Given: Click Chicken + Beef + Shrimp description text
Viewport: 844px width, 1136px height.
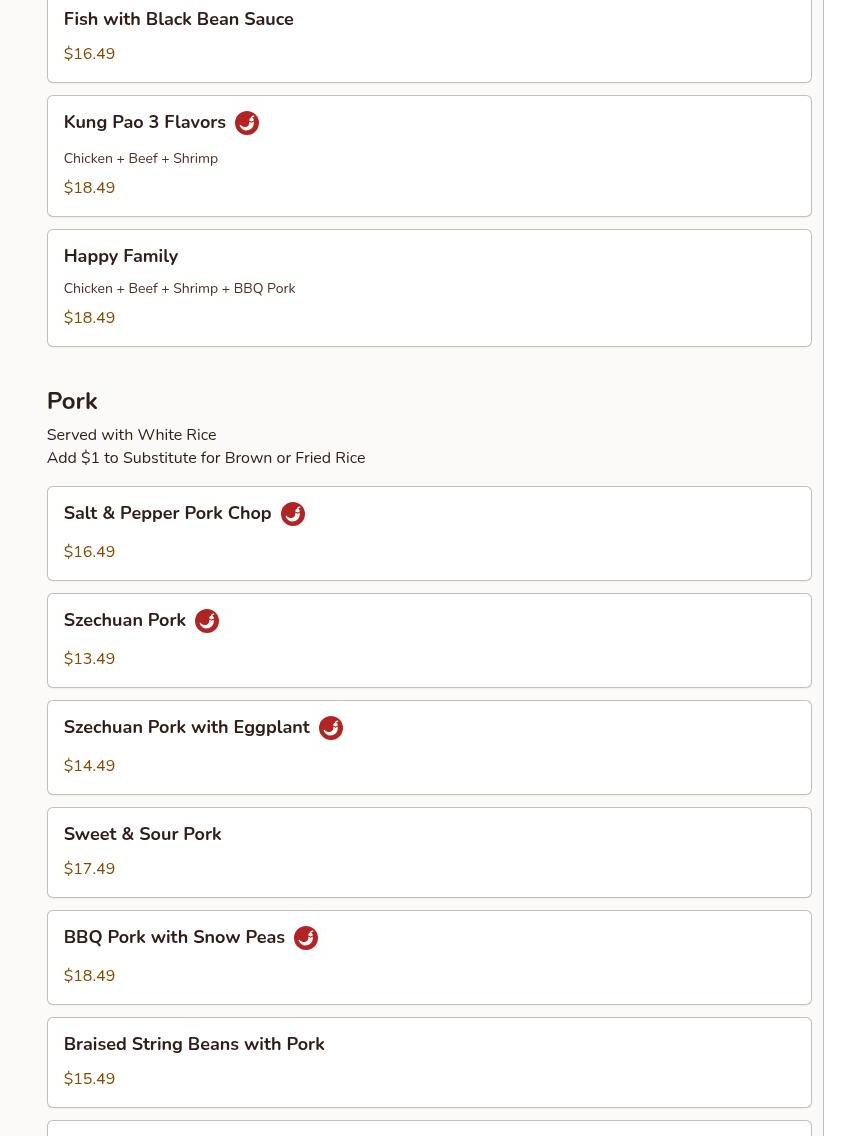Looking at the screenshot, I should [141, 159].
